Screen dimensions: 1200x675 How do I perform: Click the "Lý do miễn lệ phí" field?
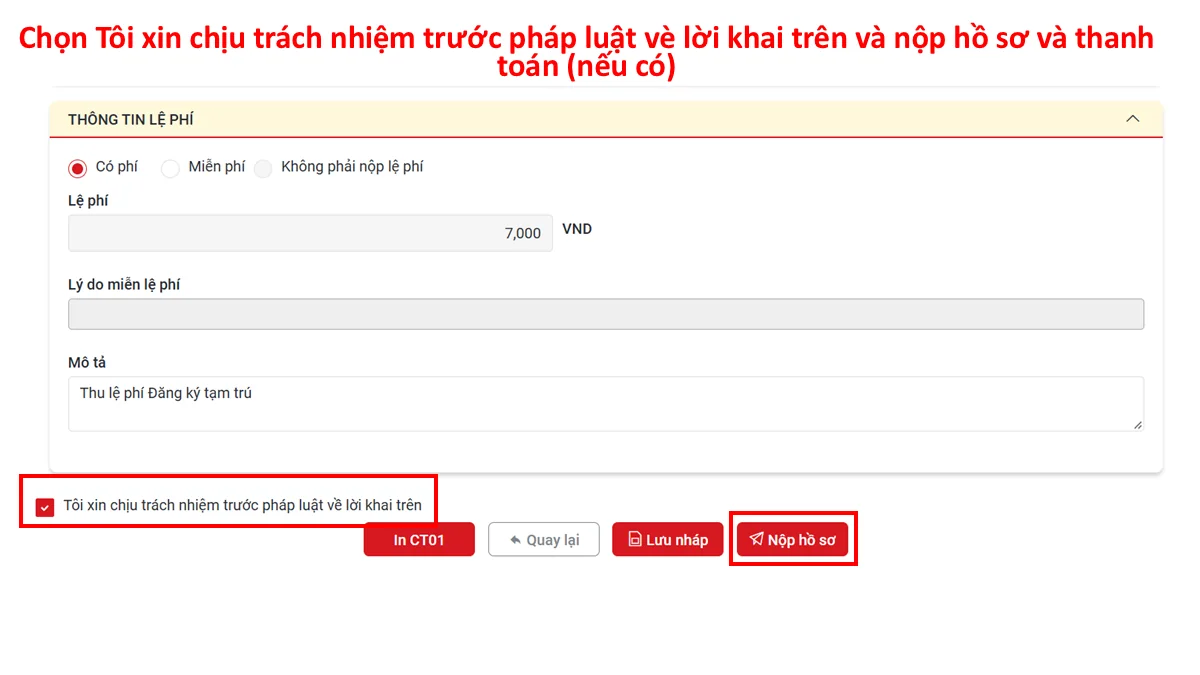click(606, 314)
